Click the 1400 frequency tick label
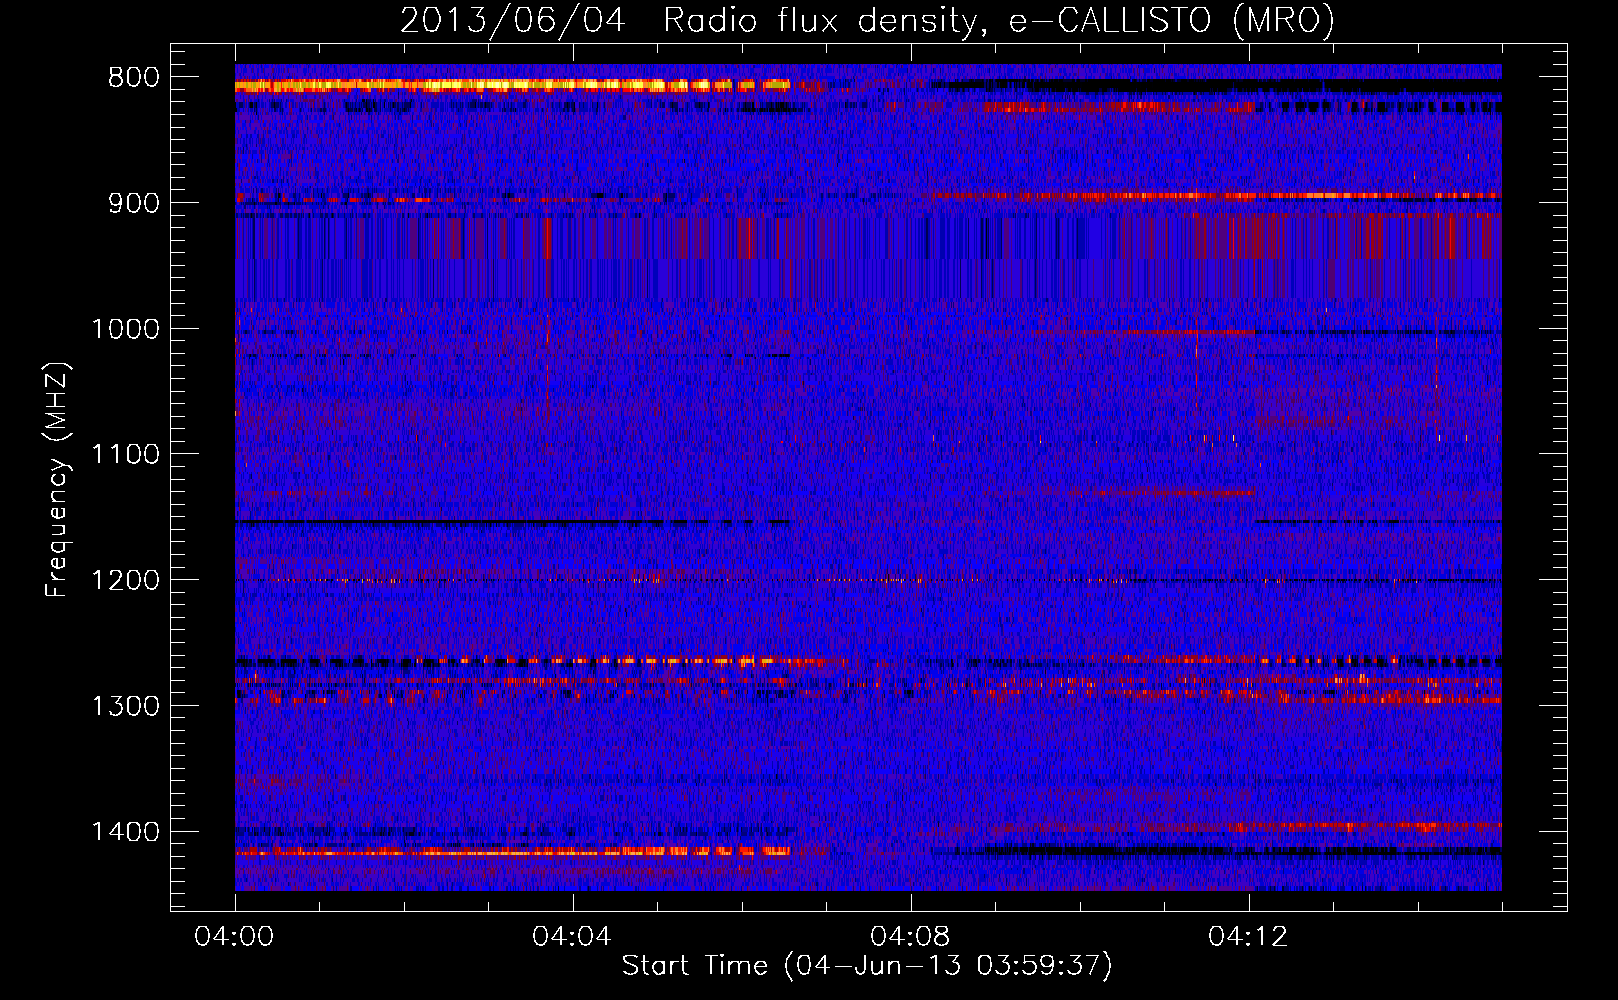 coord(125,832)
